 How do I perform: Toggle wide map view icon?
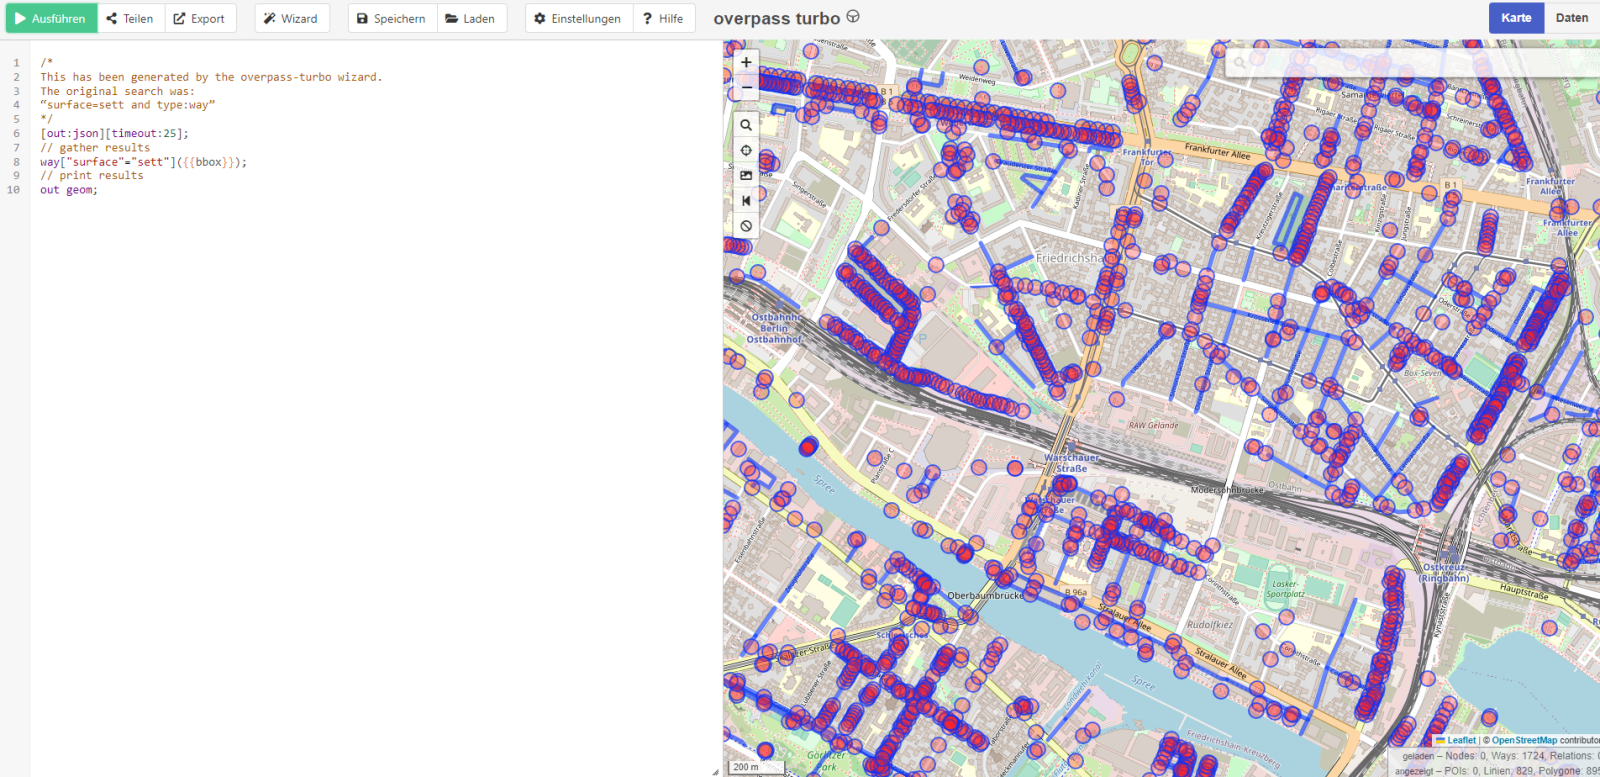(x=746, y=200)
